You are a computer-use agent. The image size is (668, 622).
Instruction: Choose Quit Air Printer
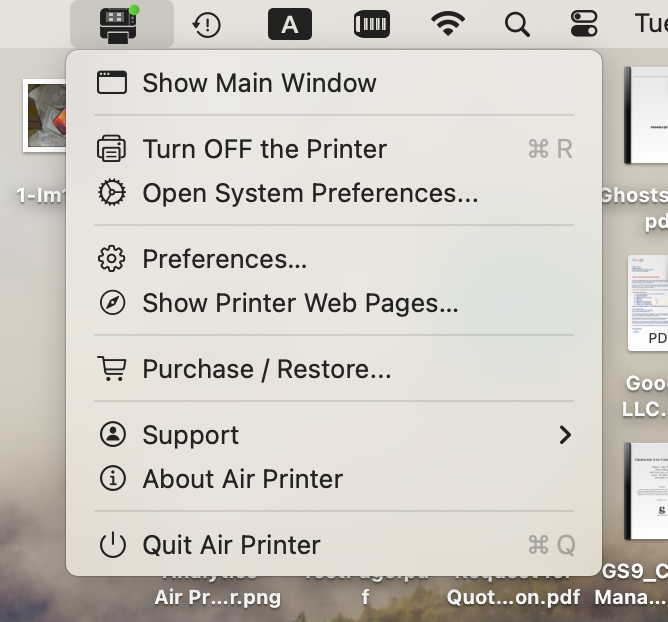(x=334, y=545)
